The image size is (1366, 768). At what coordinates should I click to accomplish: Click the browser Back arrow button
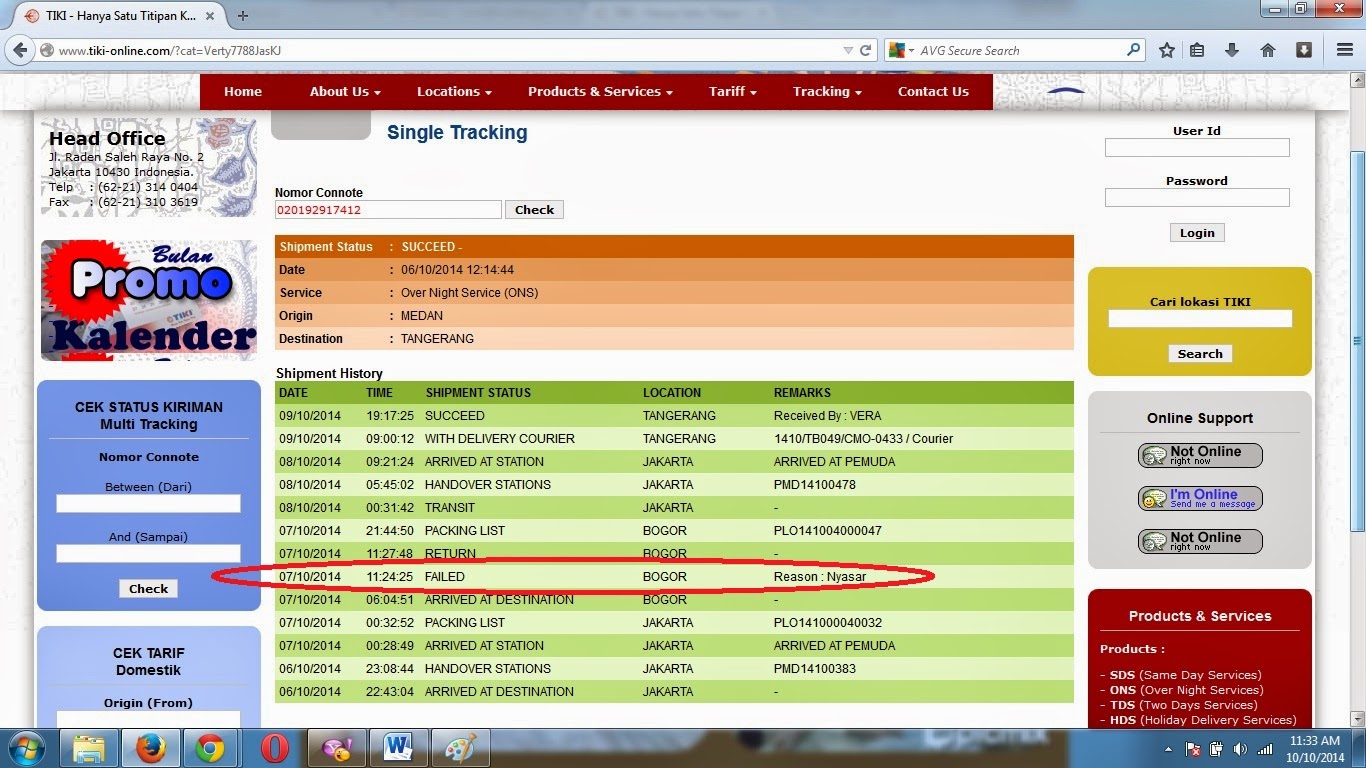coord(20,50)
